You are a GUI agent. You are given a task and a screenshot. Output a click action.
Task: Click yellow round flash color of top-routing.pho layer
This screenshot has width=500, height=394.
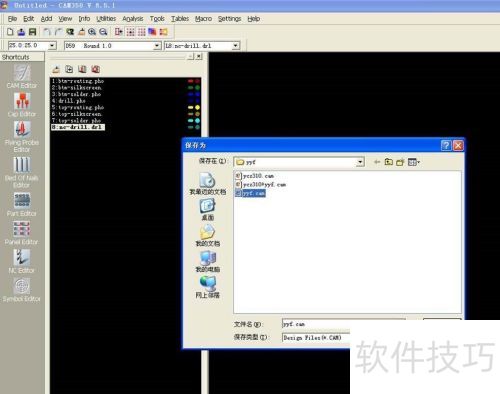(x=197, y=107)
